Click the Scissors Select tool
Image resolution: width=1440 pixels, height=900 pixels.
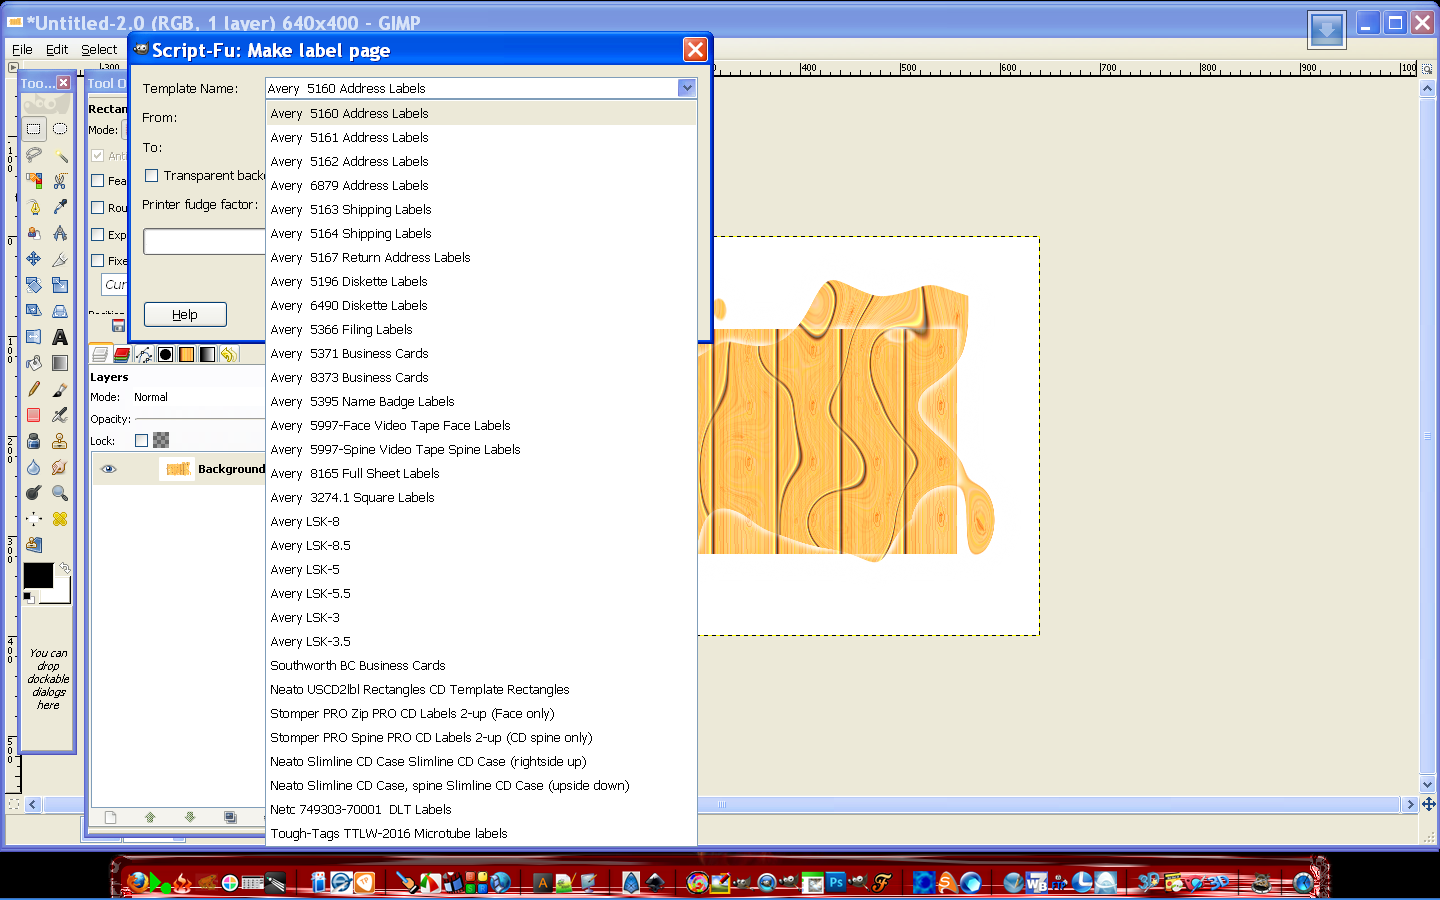point(60,181)
